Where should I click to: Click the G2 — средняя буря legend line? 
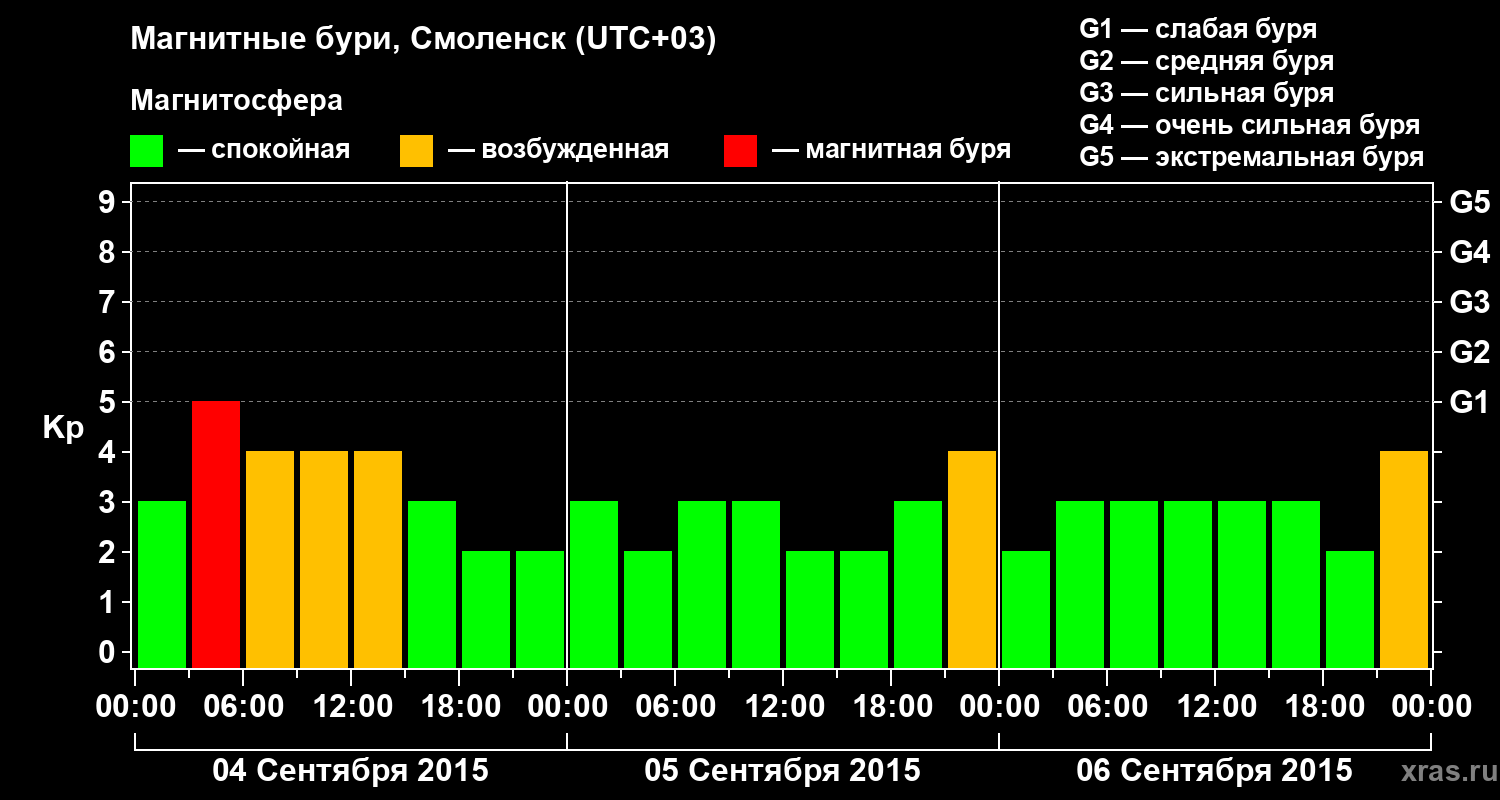tap(1206, 61)
